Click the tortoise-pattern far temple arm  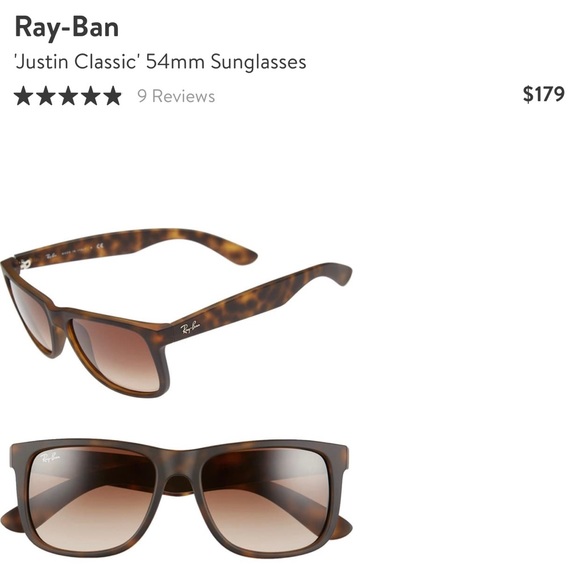coord(137,246)
